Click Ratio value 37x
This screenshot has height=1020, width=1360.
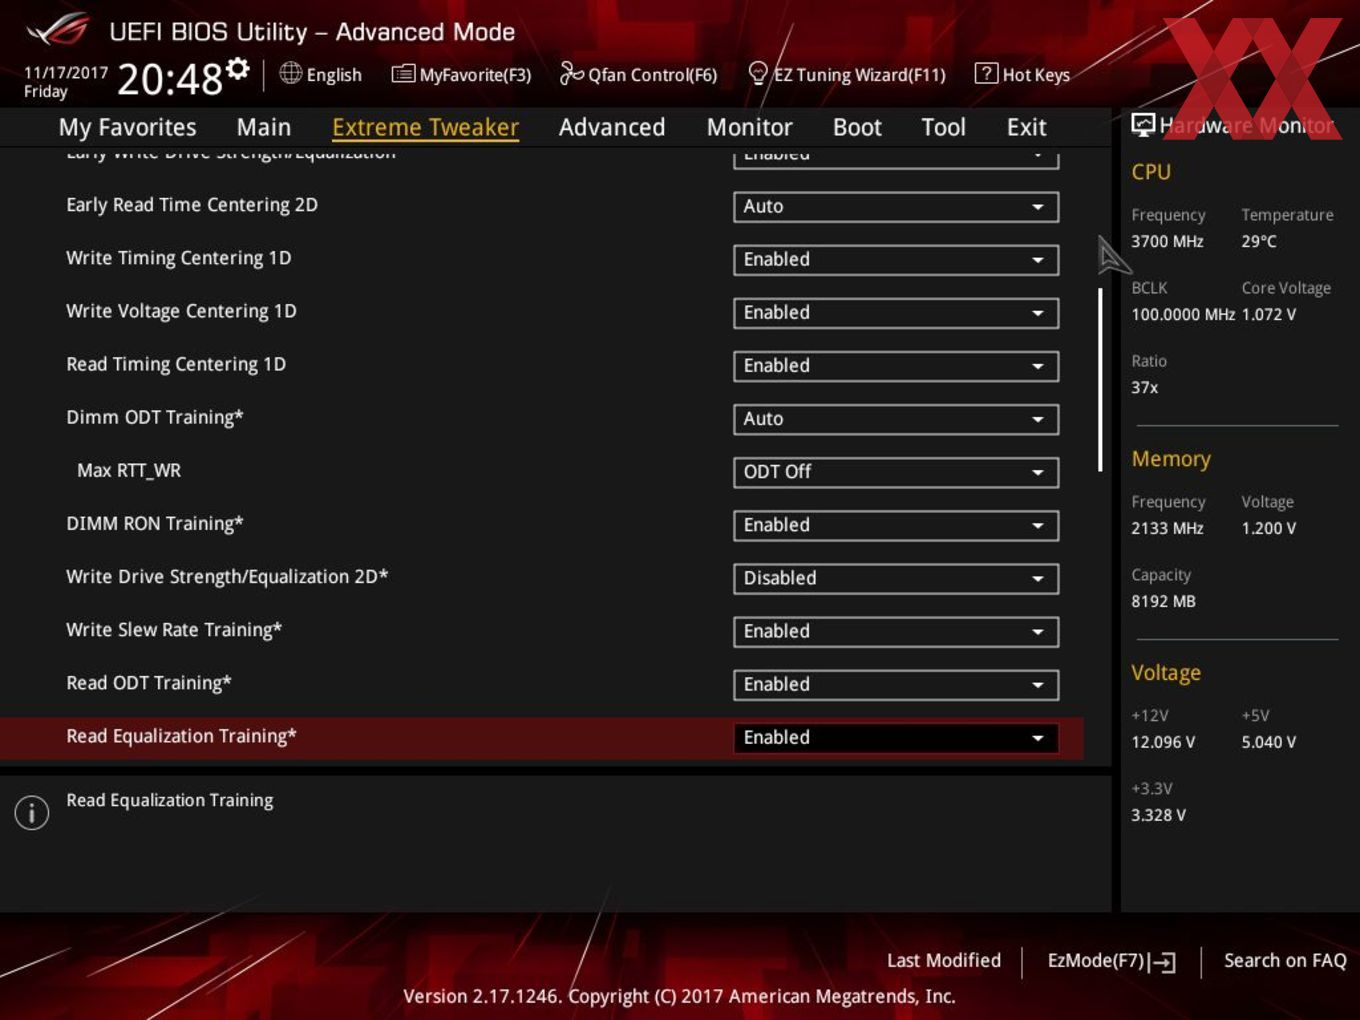pyautogui.click(x=1145, y=387)
